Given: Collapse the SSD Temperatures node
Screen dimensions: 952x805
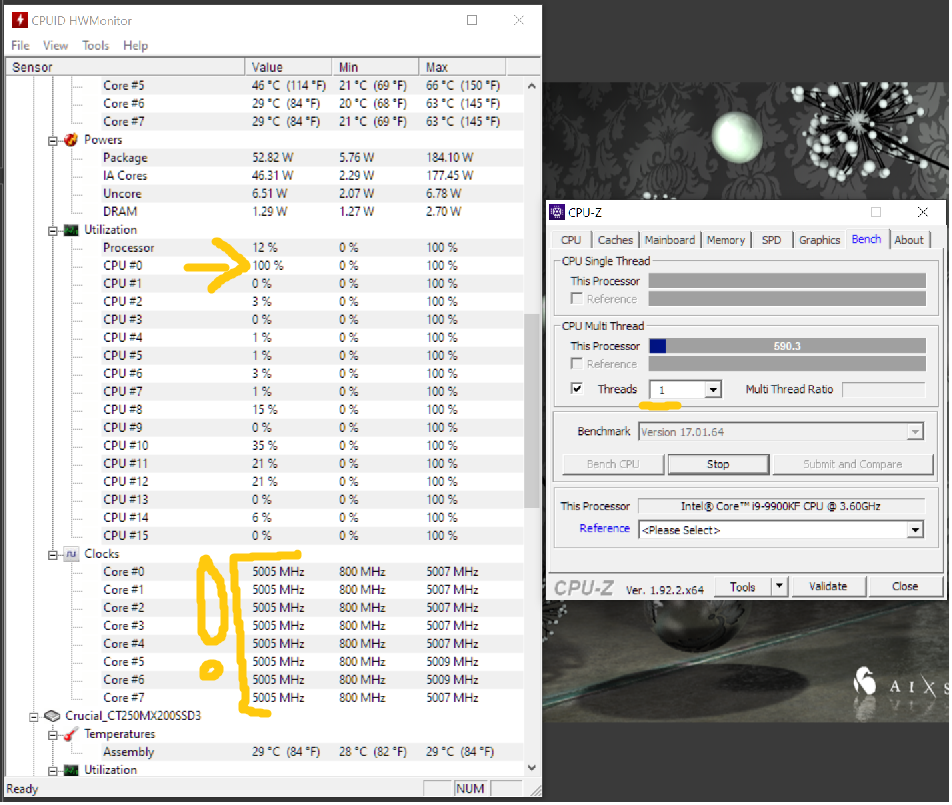Looking at the screenshot, I should 53,735.
